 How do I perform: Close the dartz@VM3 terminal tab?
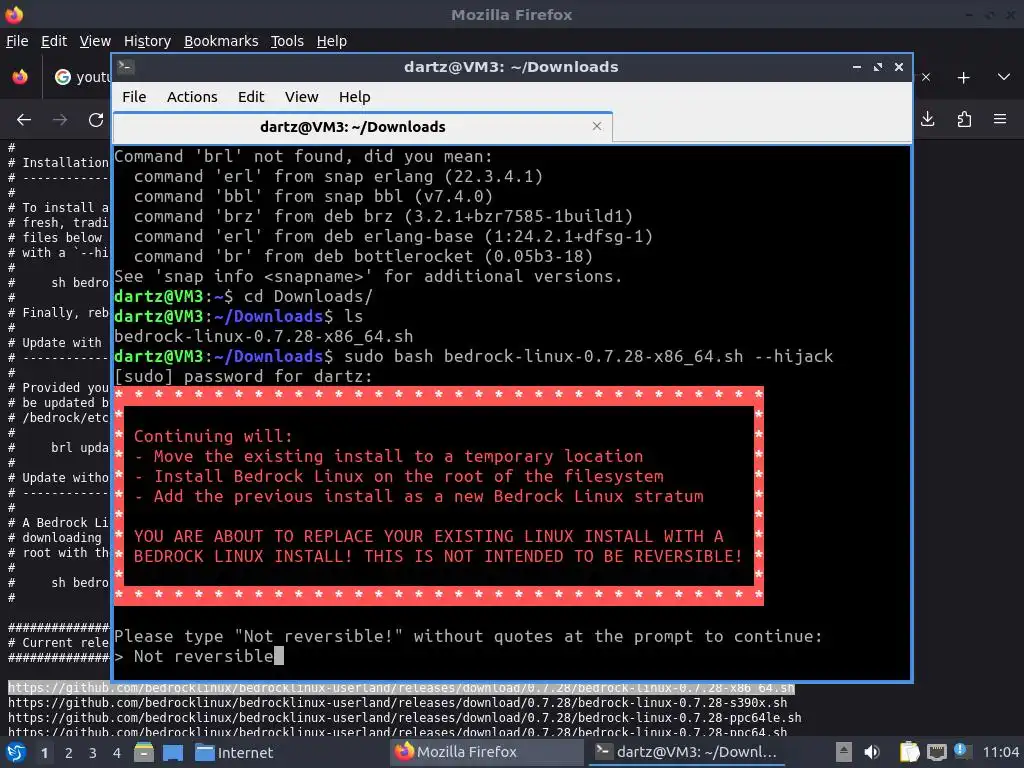coord(596,126)
